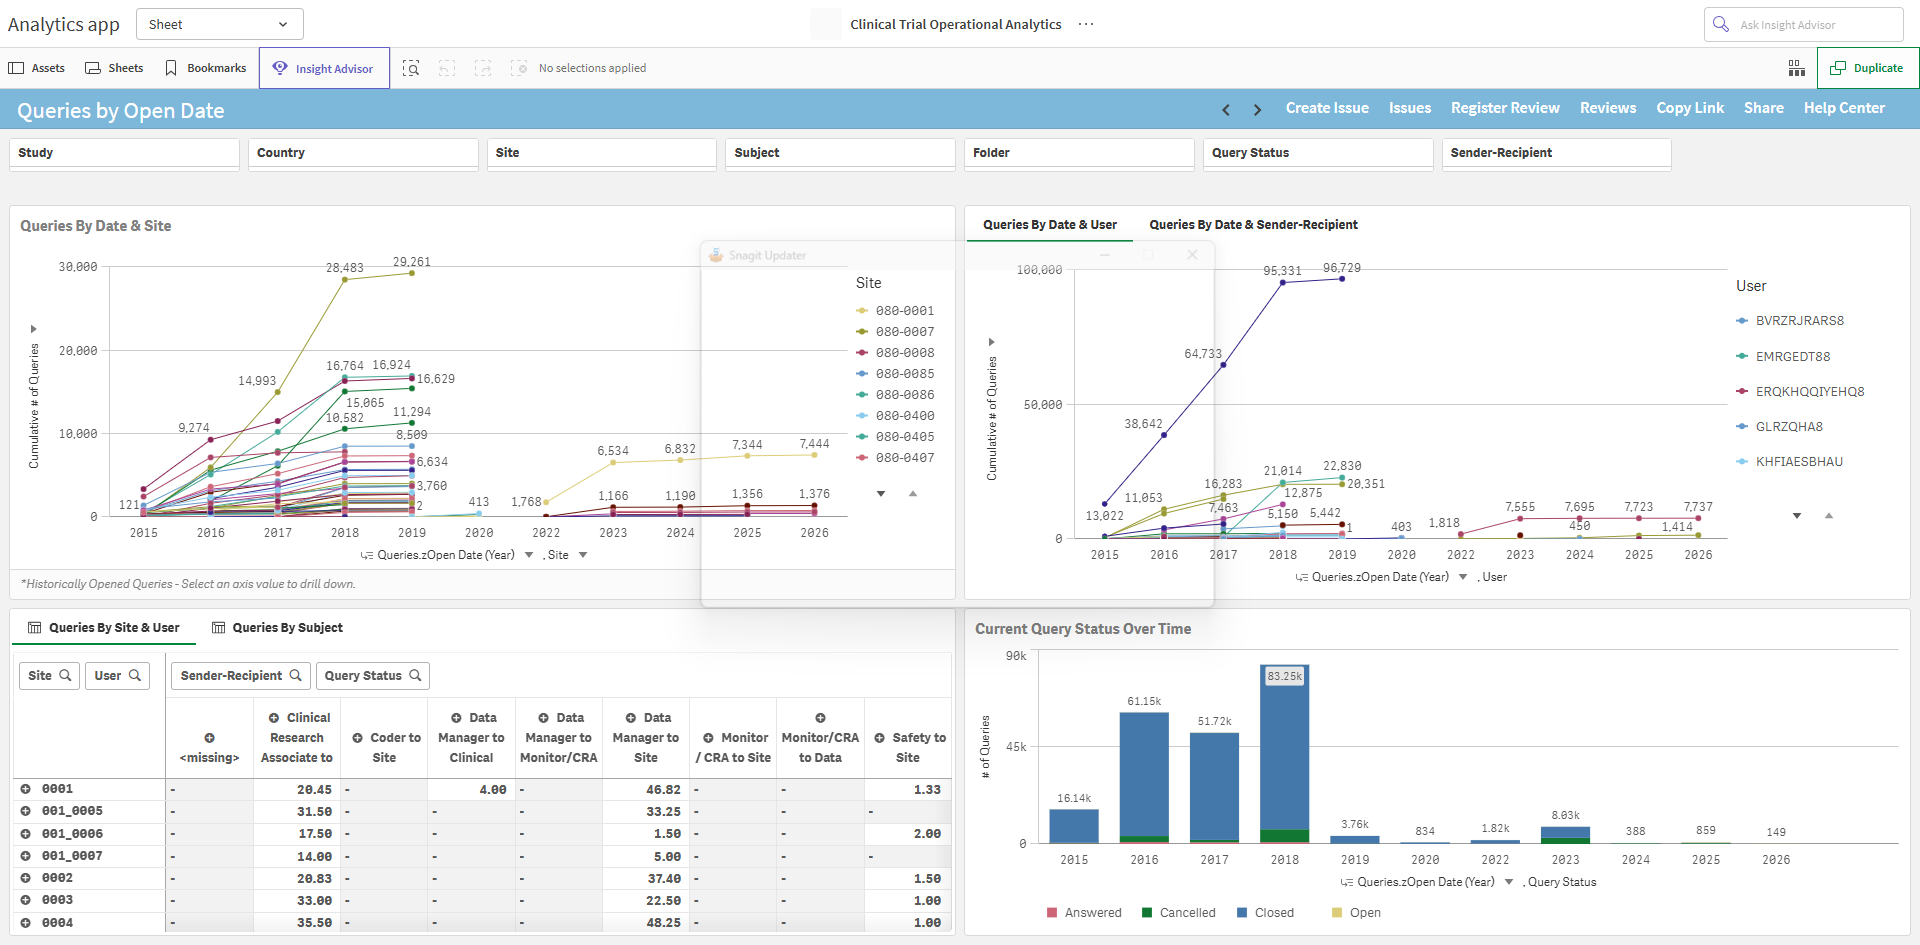Open Year dropdown under Site chart axis
The image size is (1920, 945).
[529, 555]
